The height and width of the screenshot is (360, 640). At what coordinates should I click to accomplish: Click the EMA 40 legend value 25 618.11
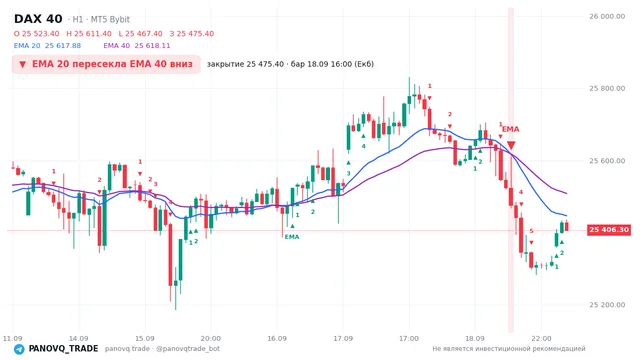pos(137,45)
